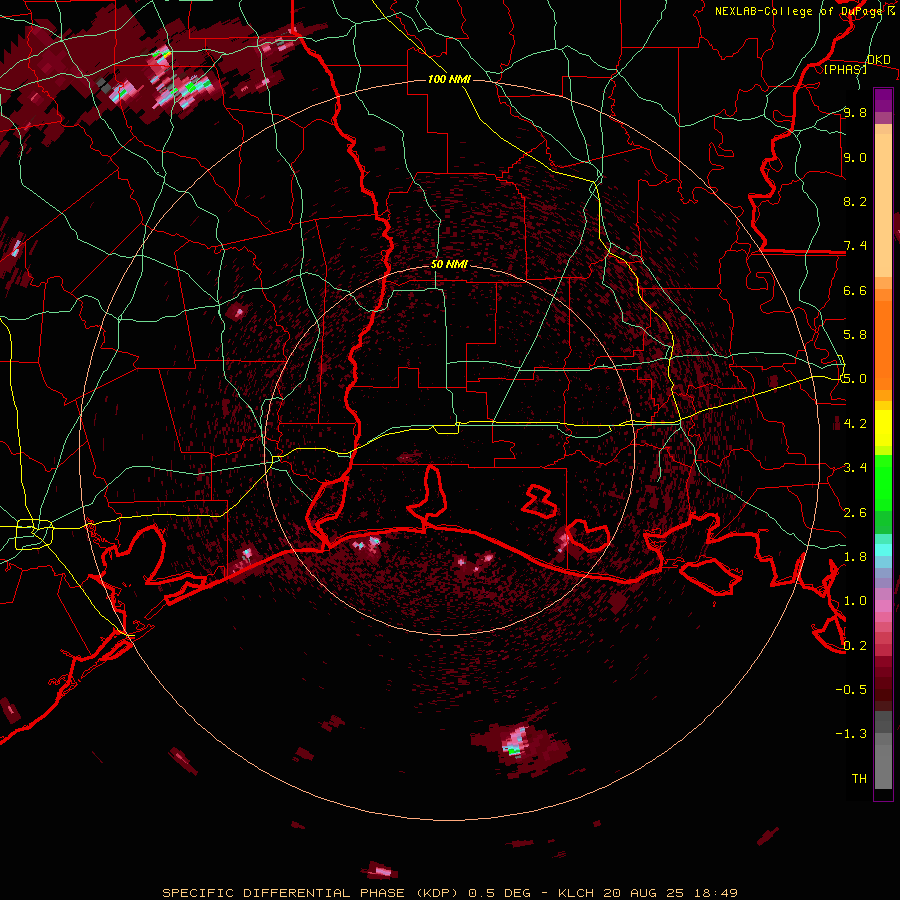The width and height of the screenshot is (900, 900).
Task: Pick the bright green segment of the color bar
Action: [x=883, y=482]
